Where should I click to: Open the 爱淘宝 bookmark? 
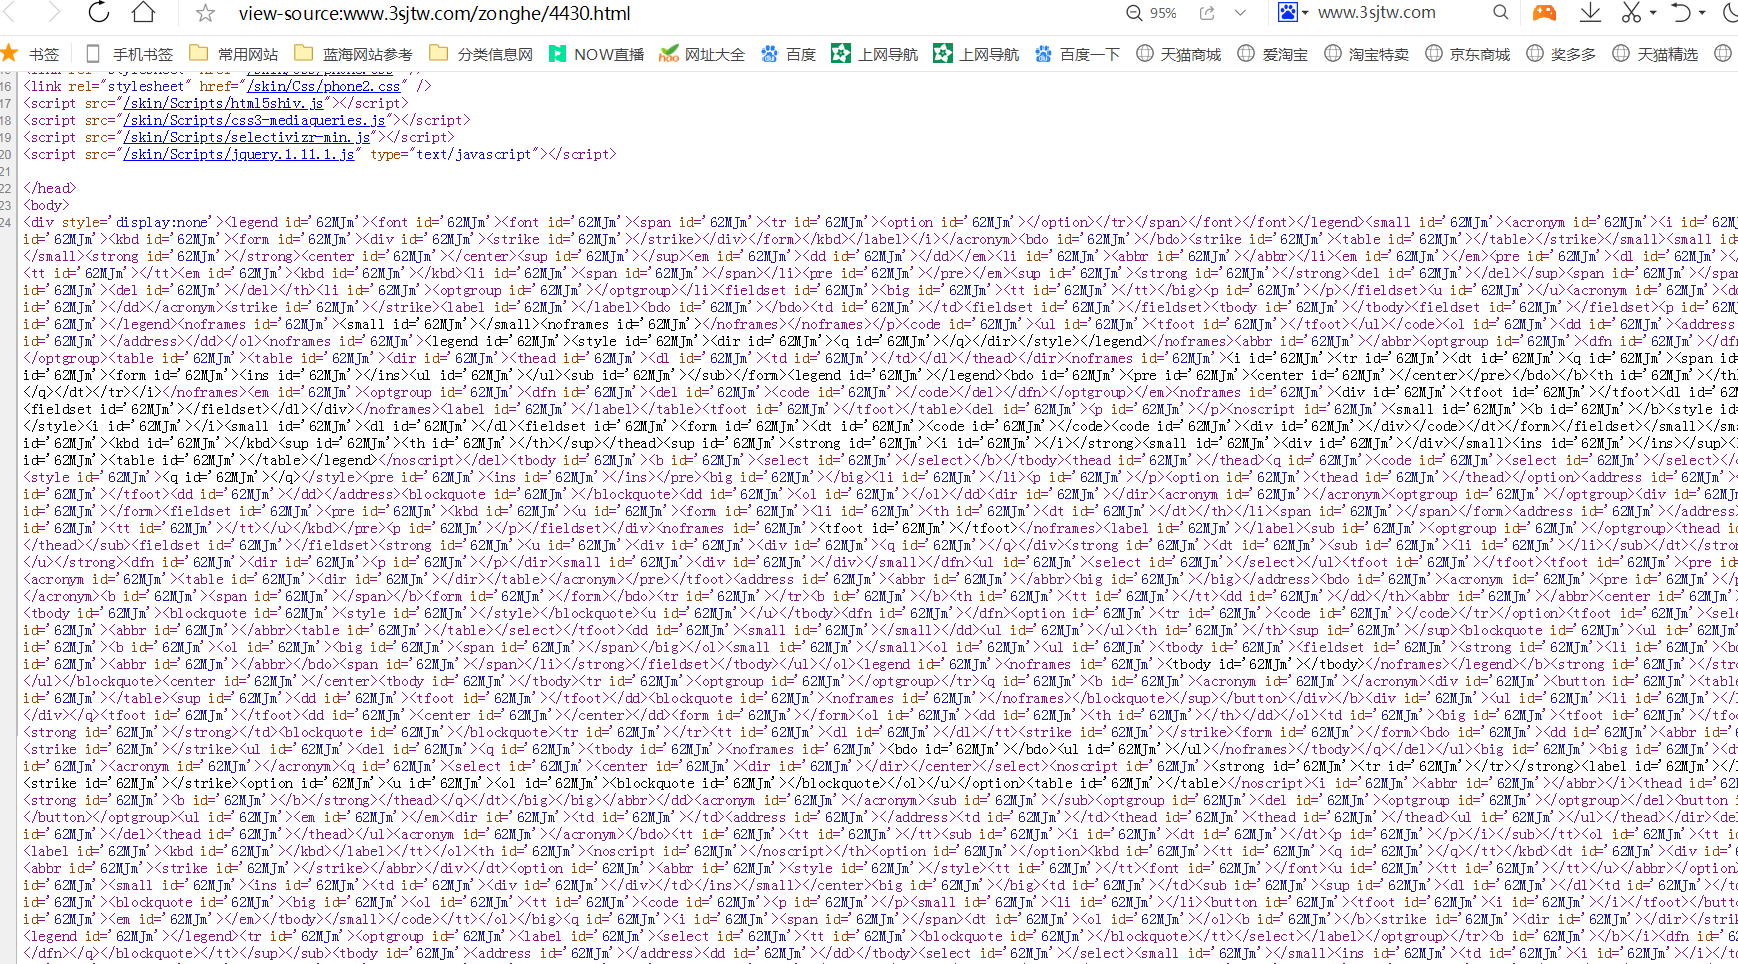point(1272,54)
